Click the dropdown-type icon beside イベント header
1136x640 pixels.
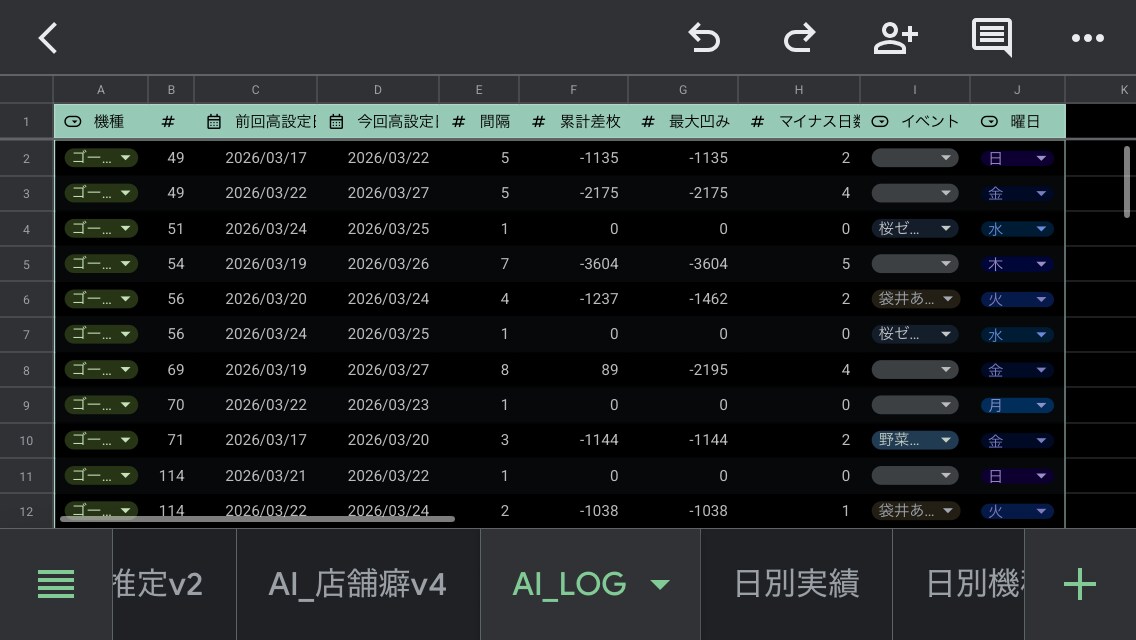880,122
